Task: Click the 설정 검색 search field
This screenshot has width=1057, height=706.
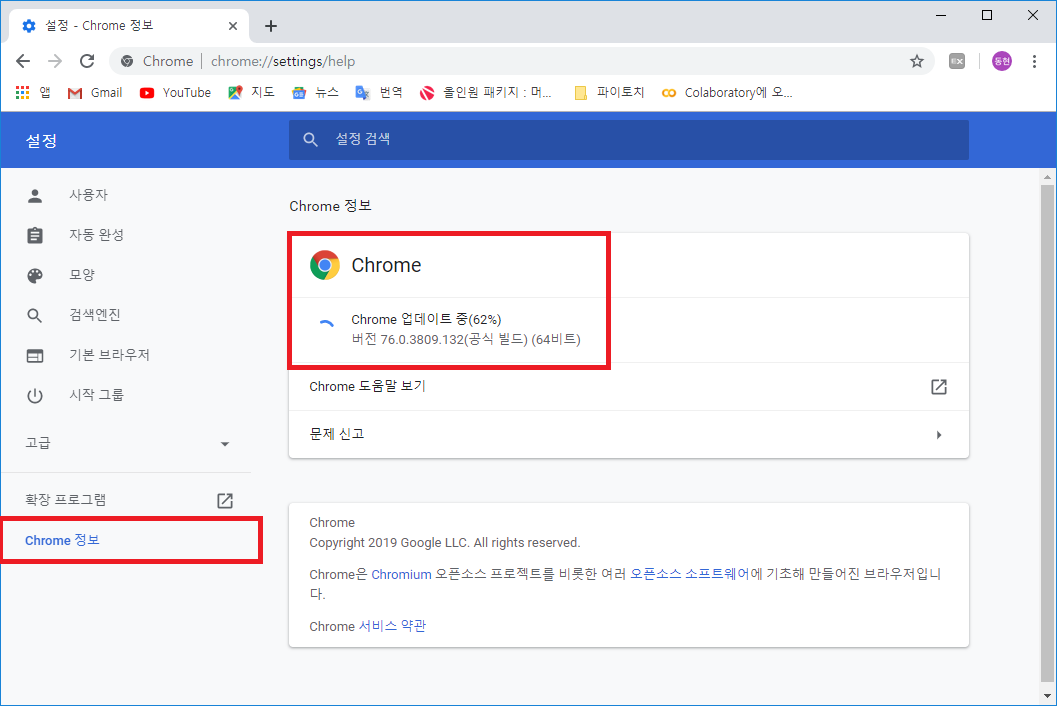Action: click(x=628, y=140)
